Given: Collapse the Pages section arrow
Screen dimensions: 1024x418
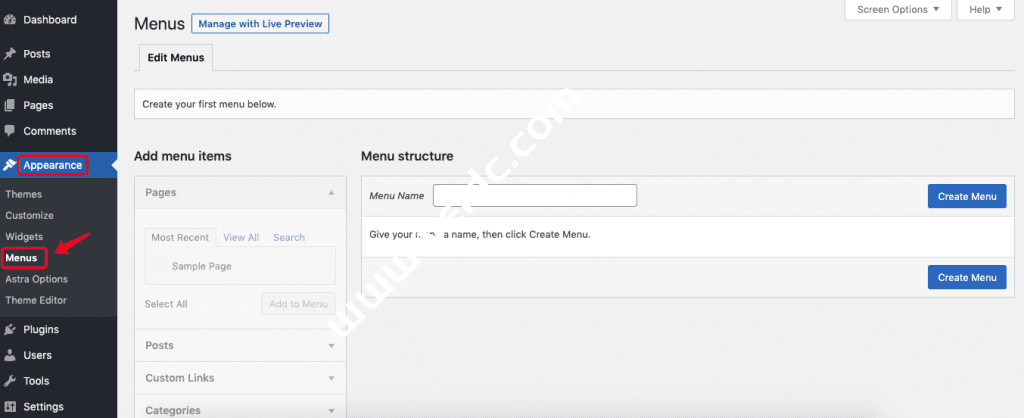Looking at the screenshot, I should [x=331, y=192].
